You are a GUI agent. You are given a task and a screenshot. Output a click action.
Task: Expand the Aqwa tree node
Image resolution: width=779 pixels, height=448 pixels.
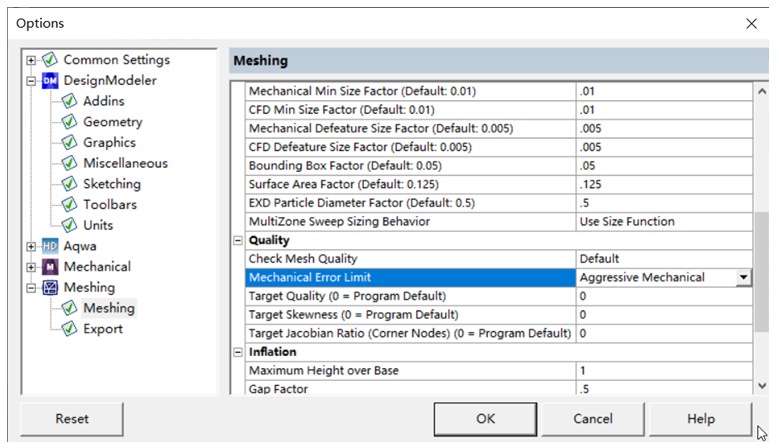click(x=31, y=246)
